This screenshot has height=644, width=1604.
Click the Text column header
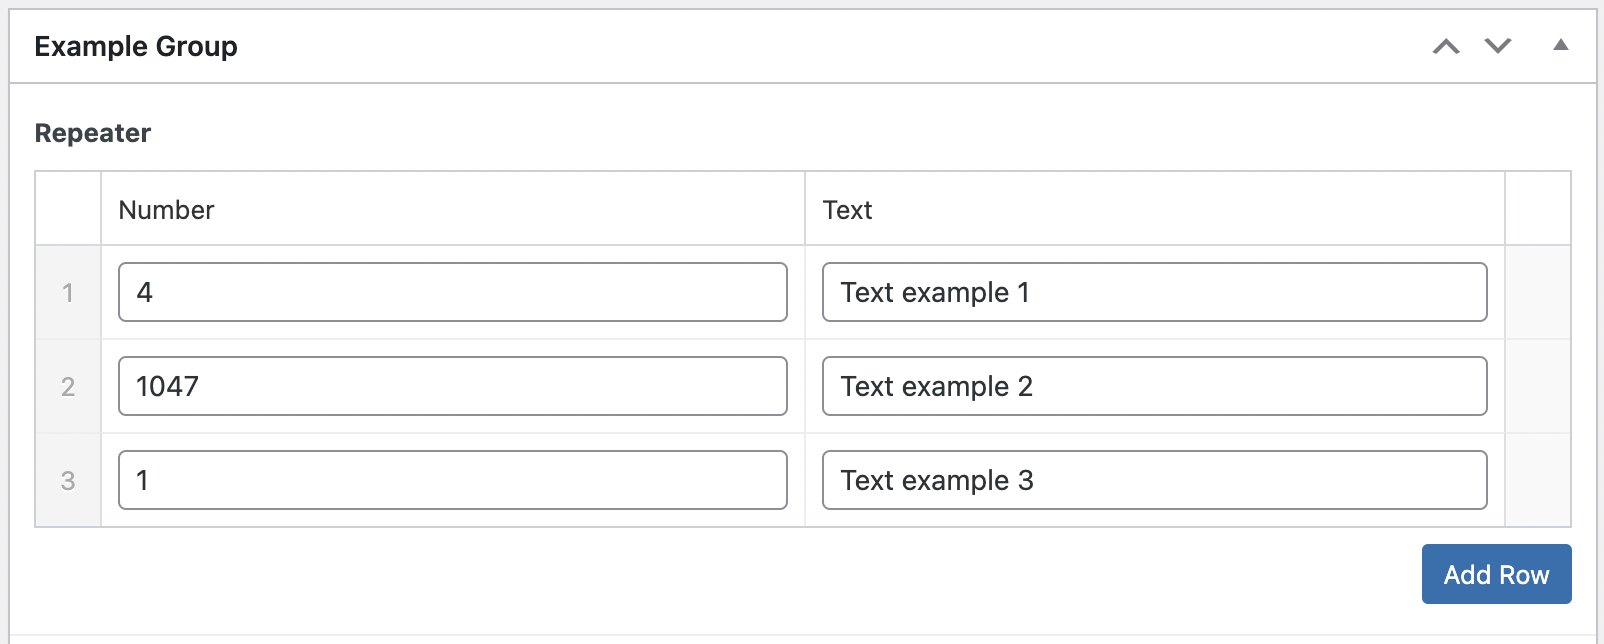point(847,210)
